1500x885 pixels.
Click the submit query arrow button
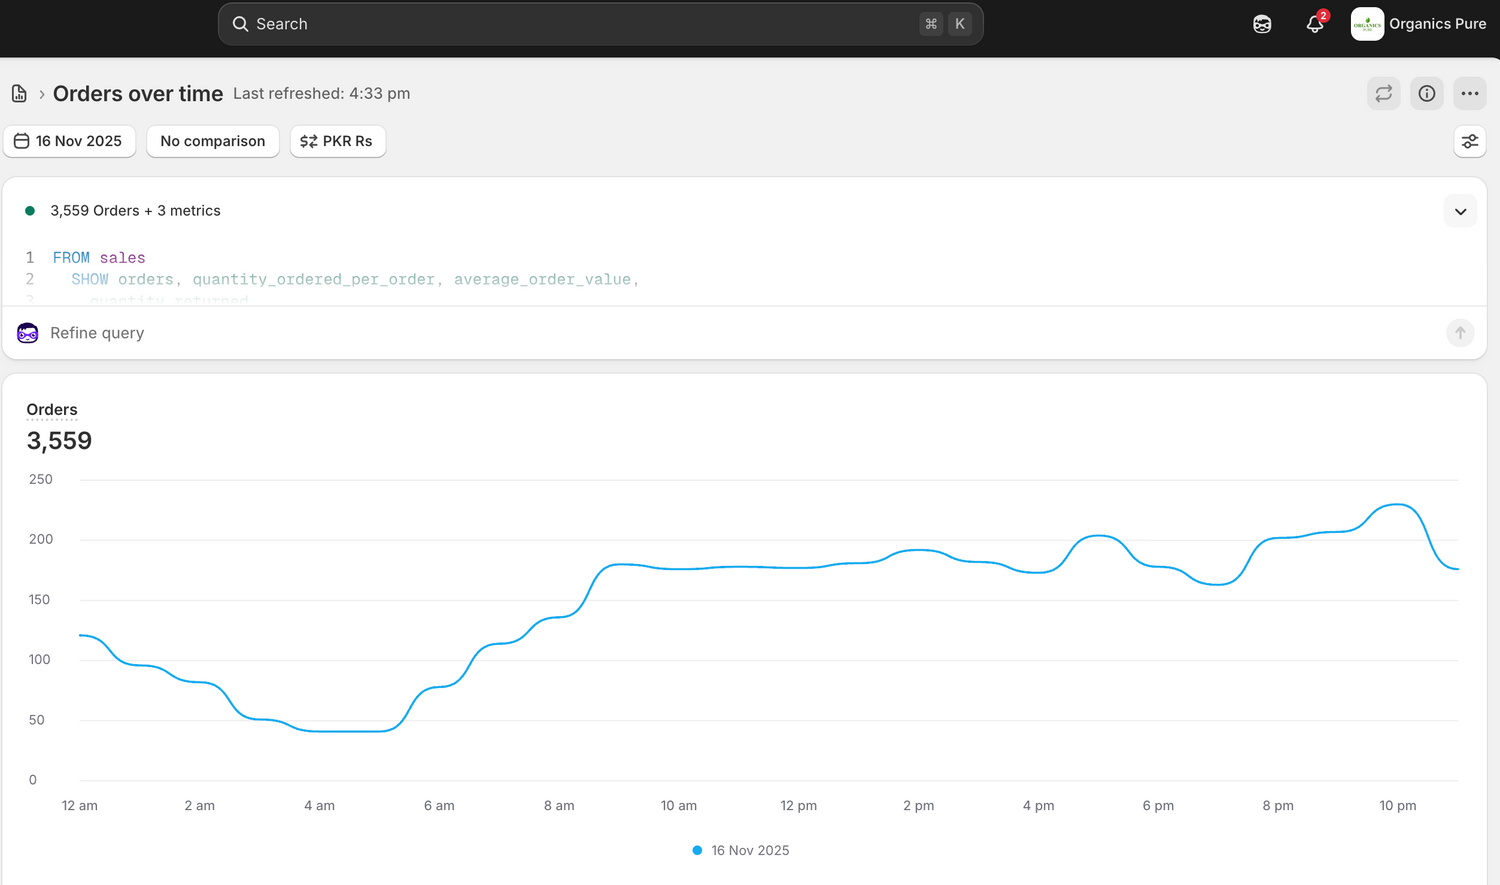[1460, 333]
